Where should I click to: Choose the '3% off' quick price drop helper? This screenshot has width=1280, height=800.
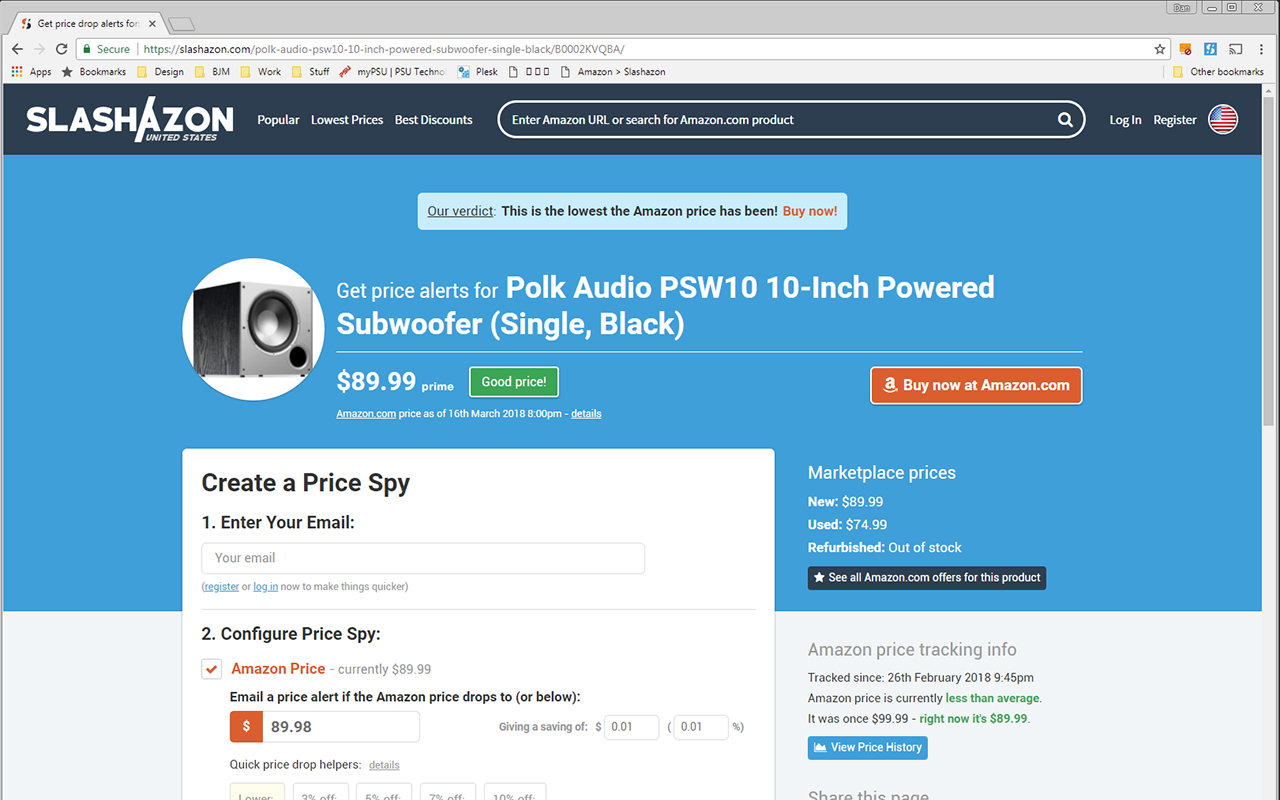pyautogui.click(x=321, y=792)
